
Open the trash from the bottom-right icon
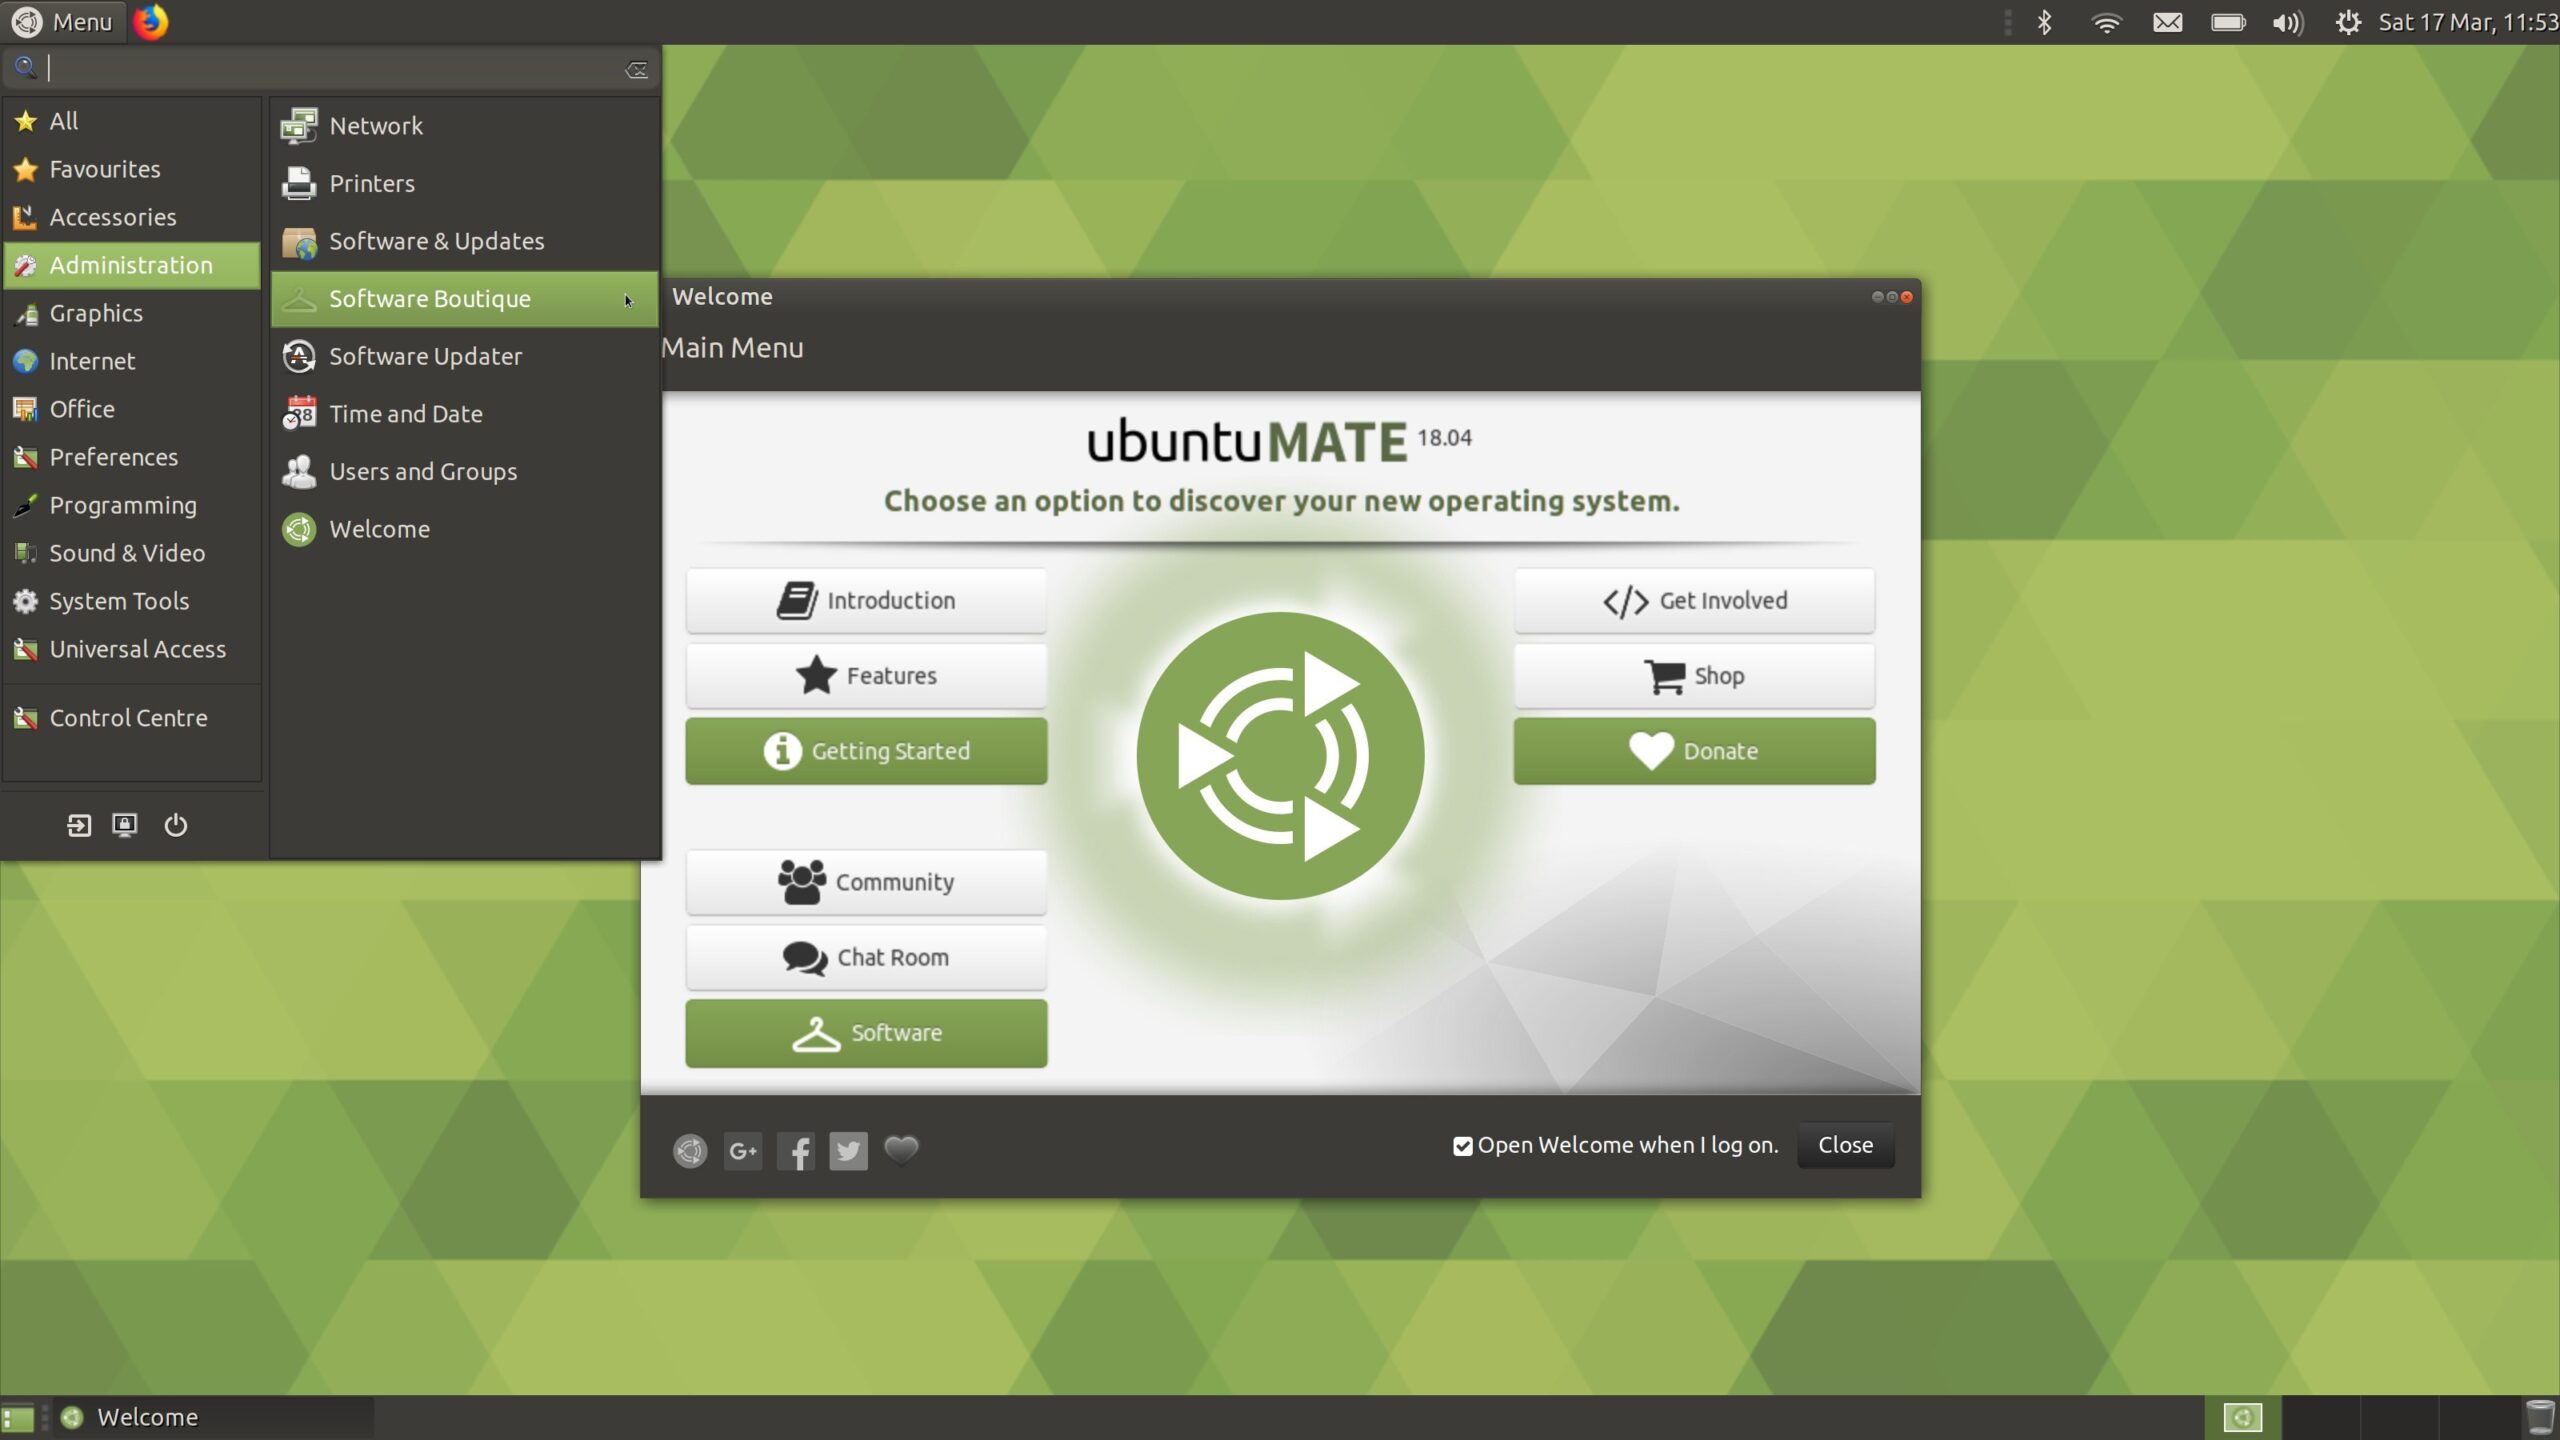point(2542,1416)
